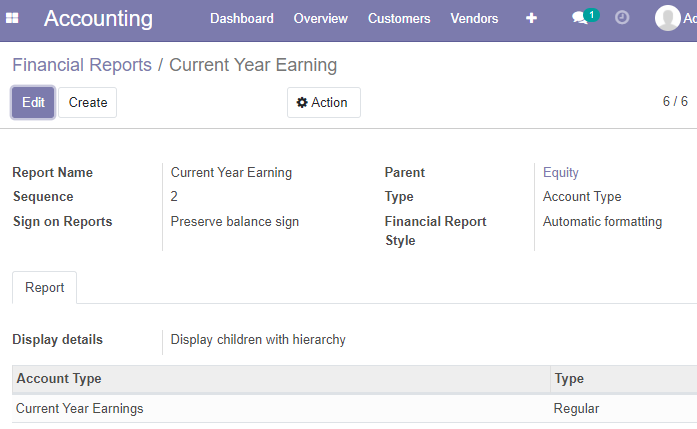
Task: Select the Report tab
Action: 44,288
